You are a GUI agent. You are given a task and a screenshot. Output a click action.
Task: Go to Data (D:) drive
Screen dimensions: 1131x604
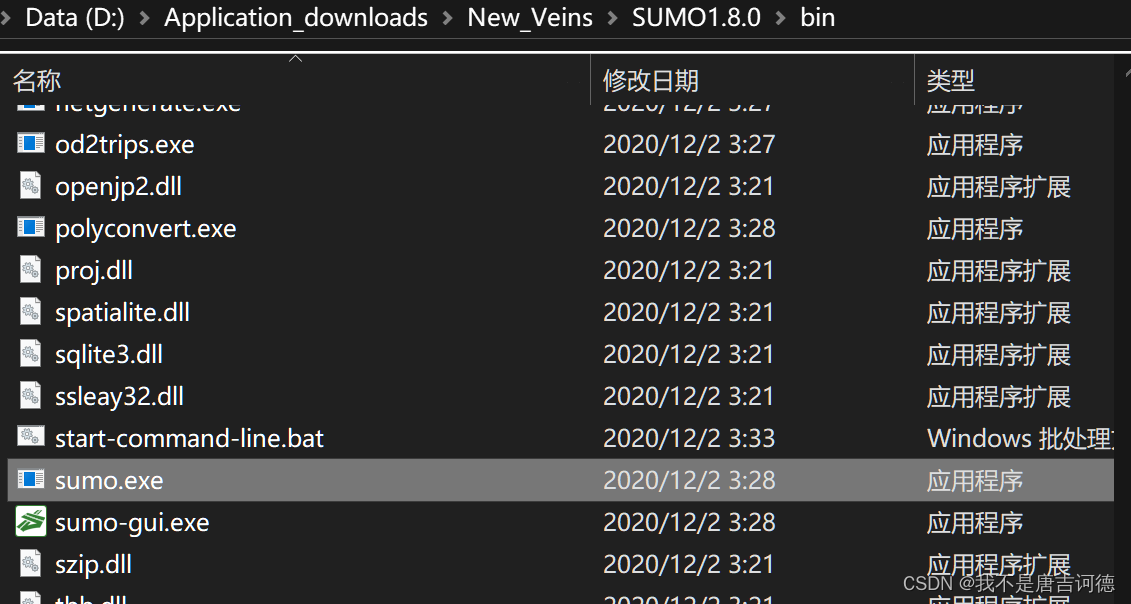(x=75, y=16)
